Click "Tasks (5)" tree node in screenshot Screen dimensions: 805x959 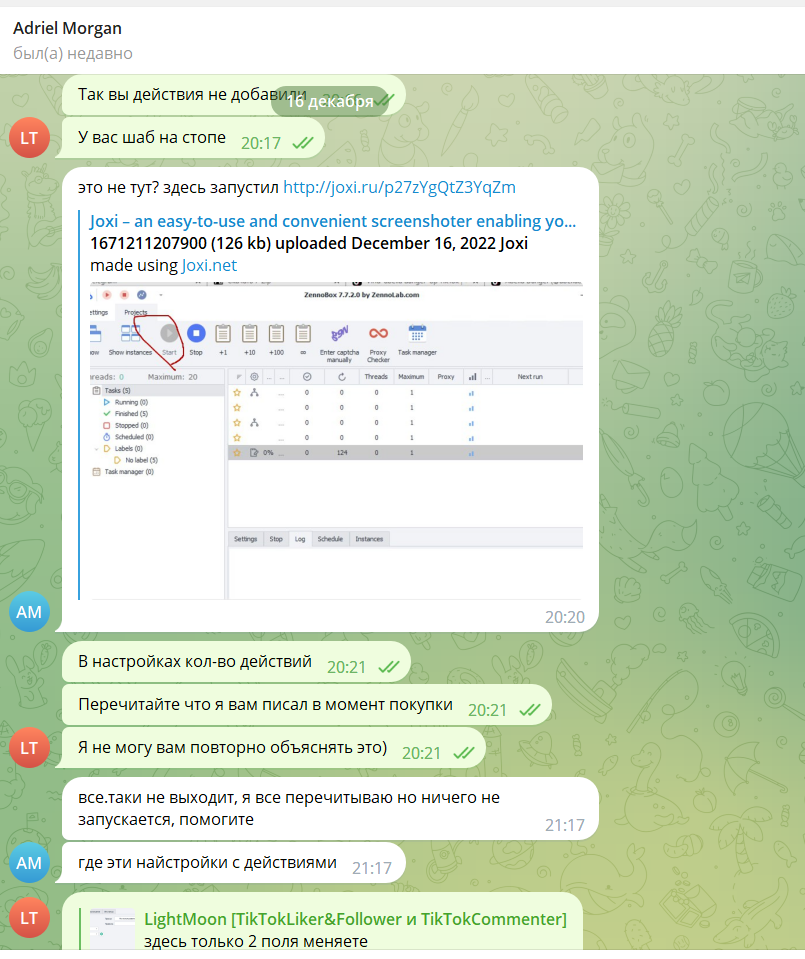117,390
